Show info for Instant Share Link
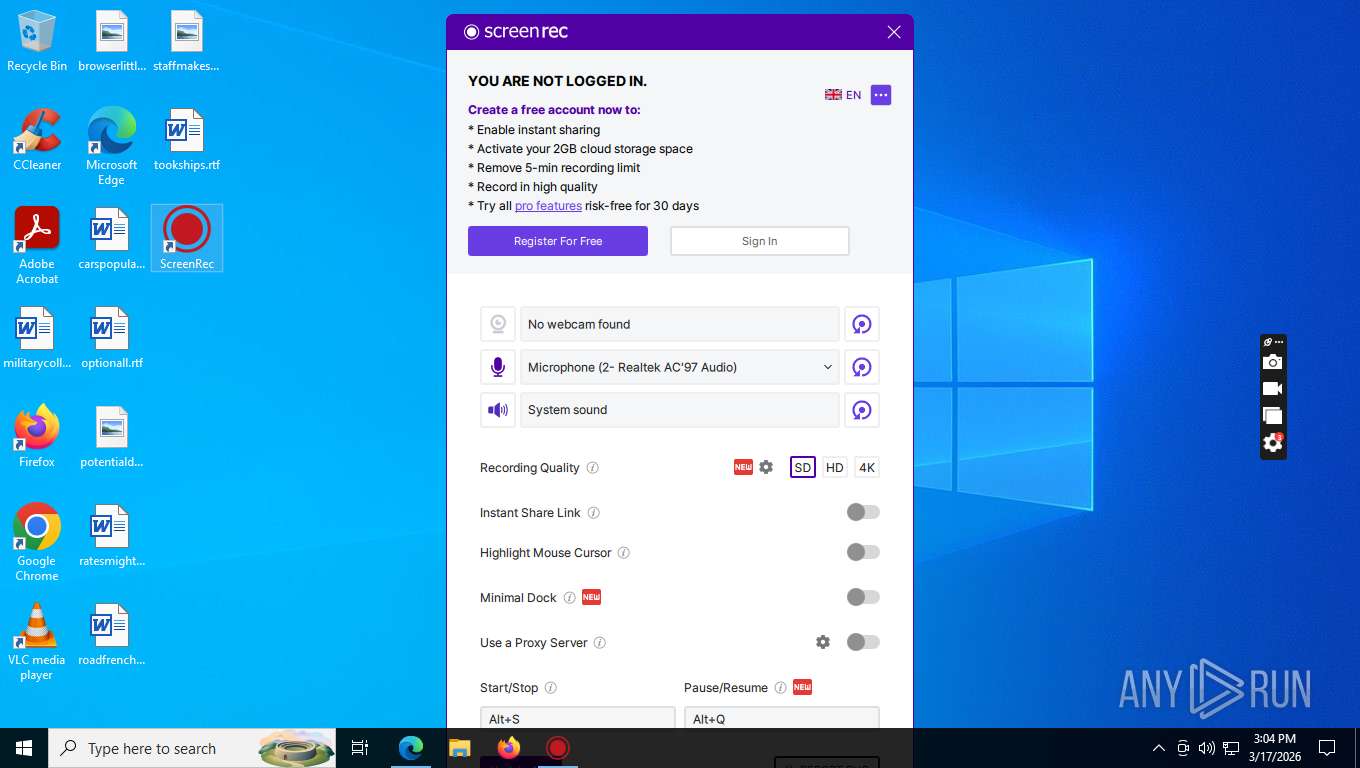 (x=594, y=513)
